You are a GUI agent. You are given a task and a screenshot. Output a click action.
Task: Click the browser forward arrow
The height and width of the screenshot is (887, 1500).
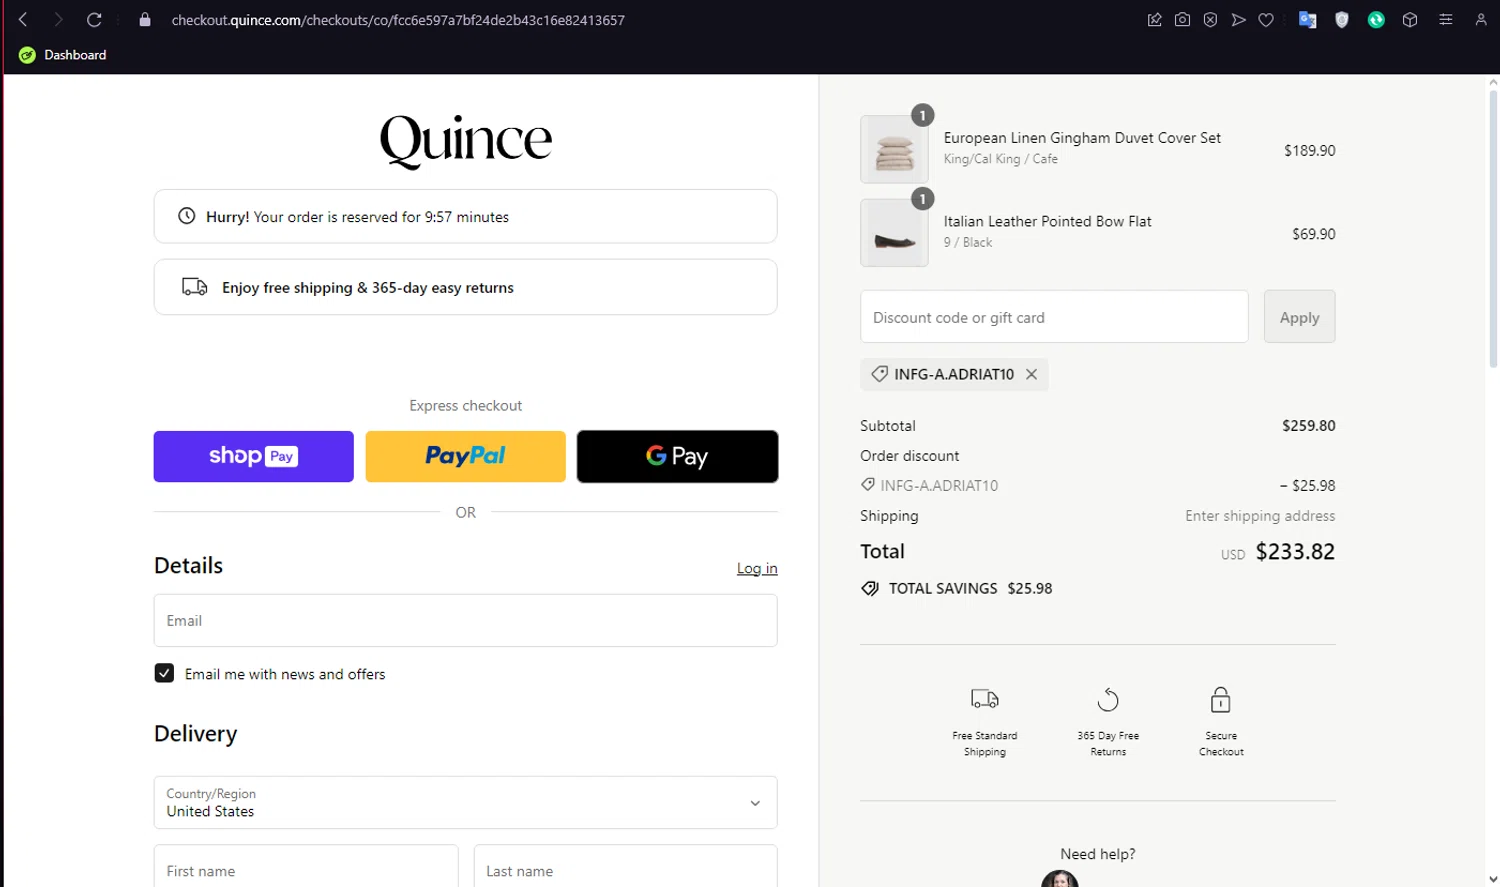click(x=58, y=20)
